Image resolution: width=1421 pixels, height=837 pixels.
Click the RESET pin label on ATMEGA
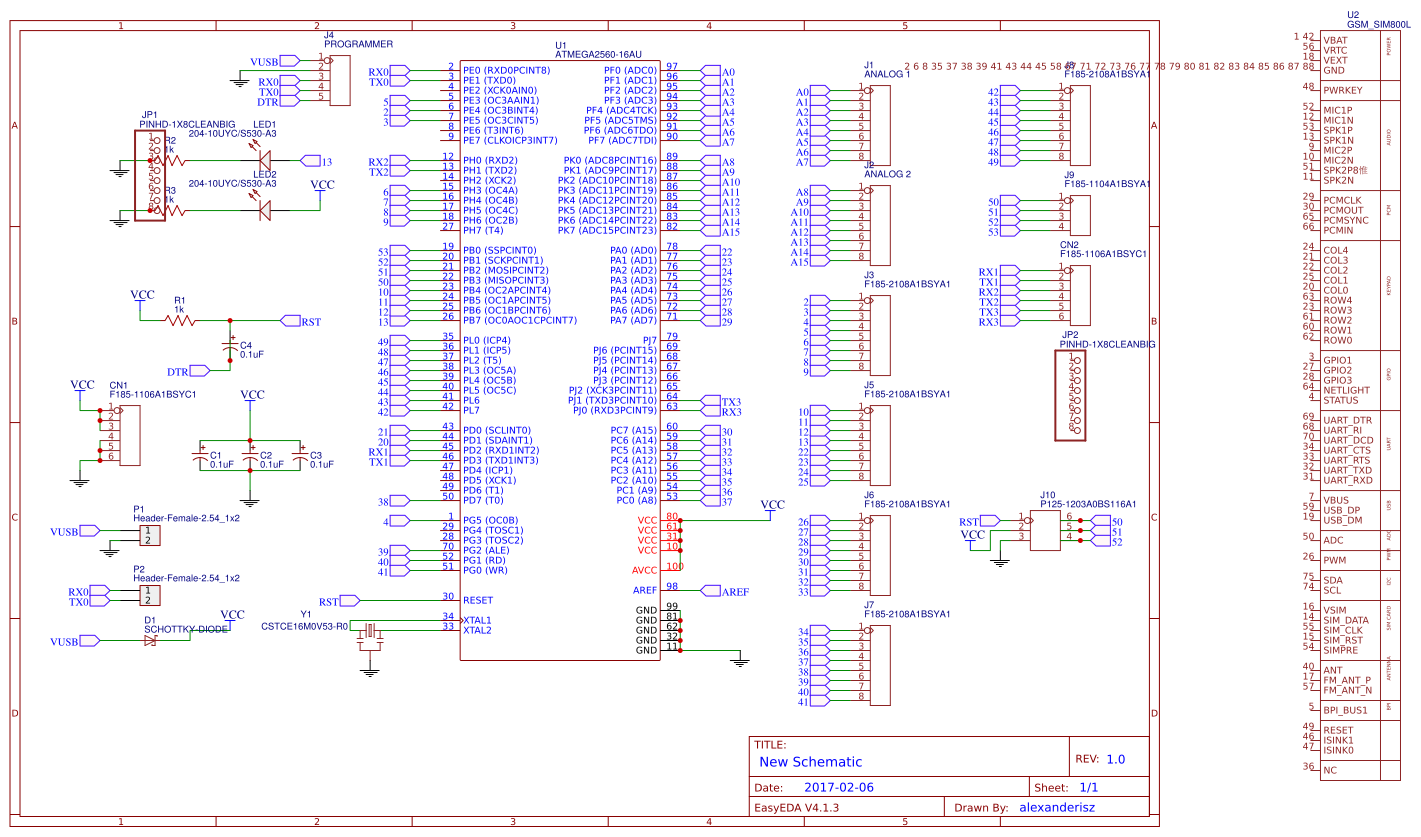click(479, 600)
